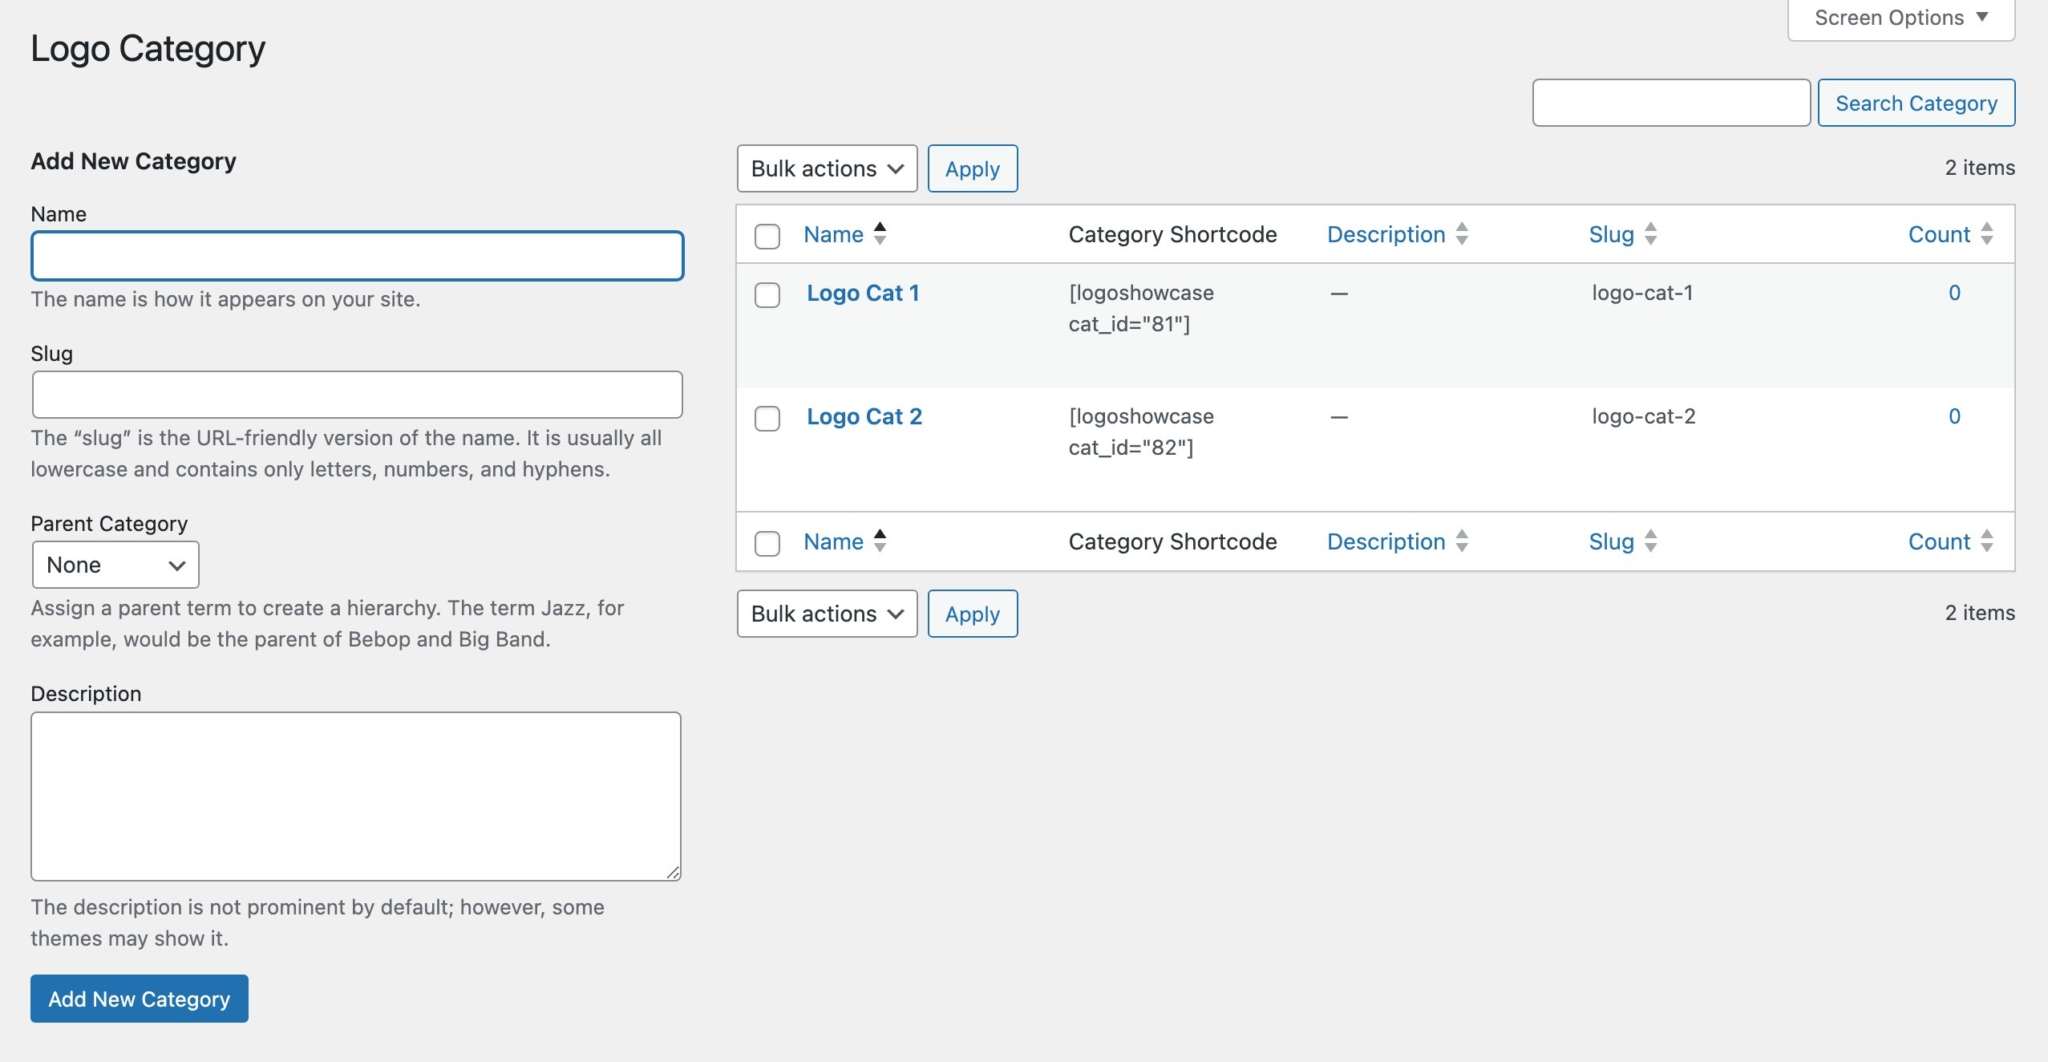The image size is (2048, 1062).
Task: Focus the search category text box
Action: [x=1671, y=103]
